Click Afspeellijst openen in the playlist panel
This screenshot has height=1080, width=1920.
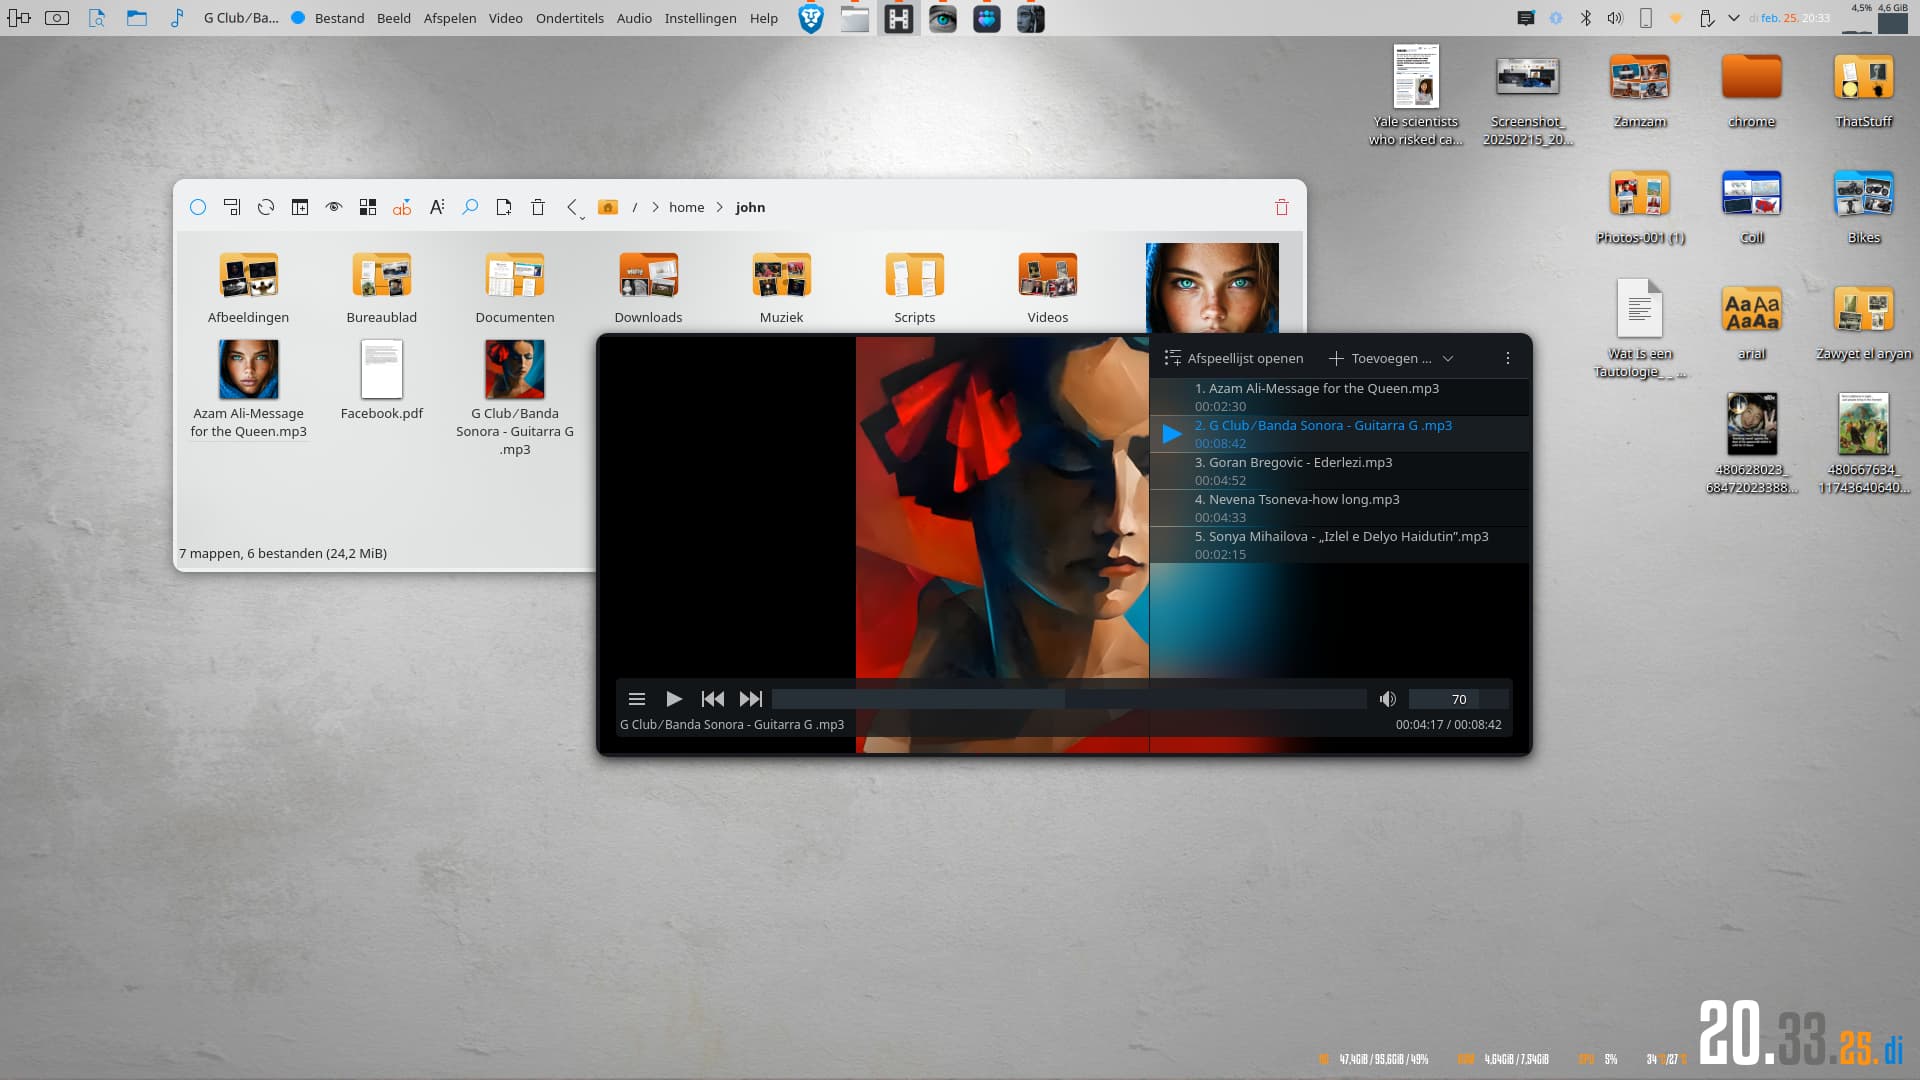click(1234, 358)
